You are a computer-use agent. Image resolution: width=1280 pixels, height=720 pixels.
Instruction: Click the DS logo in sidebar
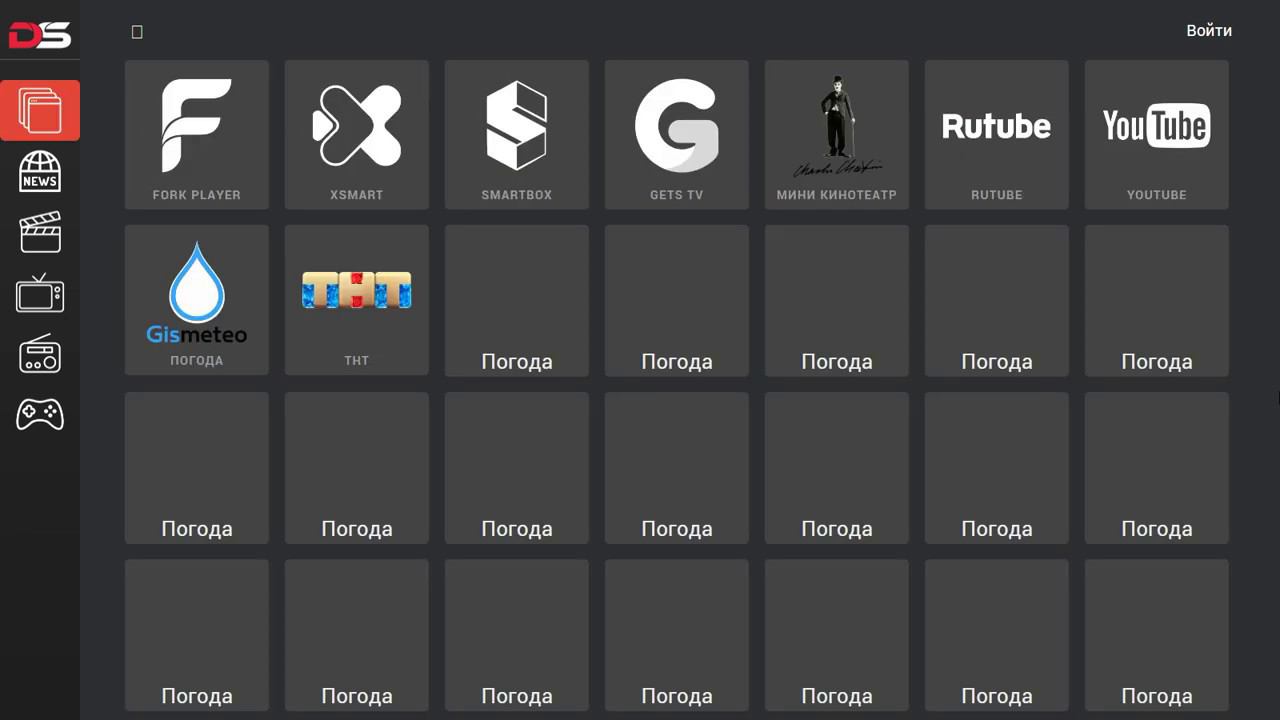coord(40,35)
